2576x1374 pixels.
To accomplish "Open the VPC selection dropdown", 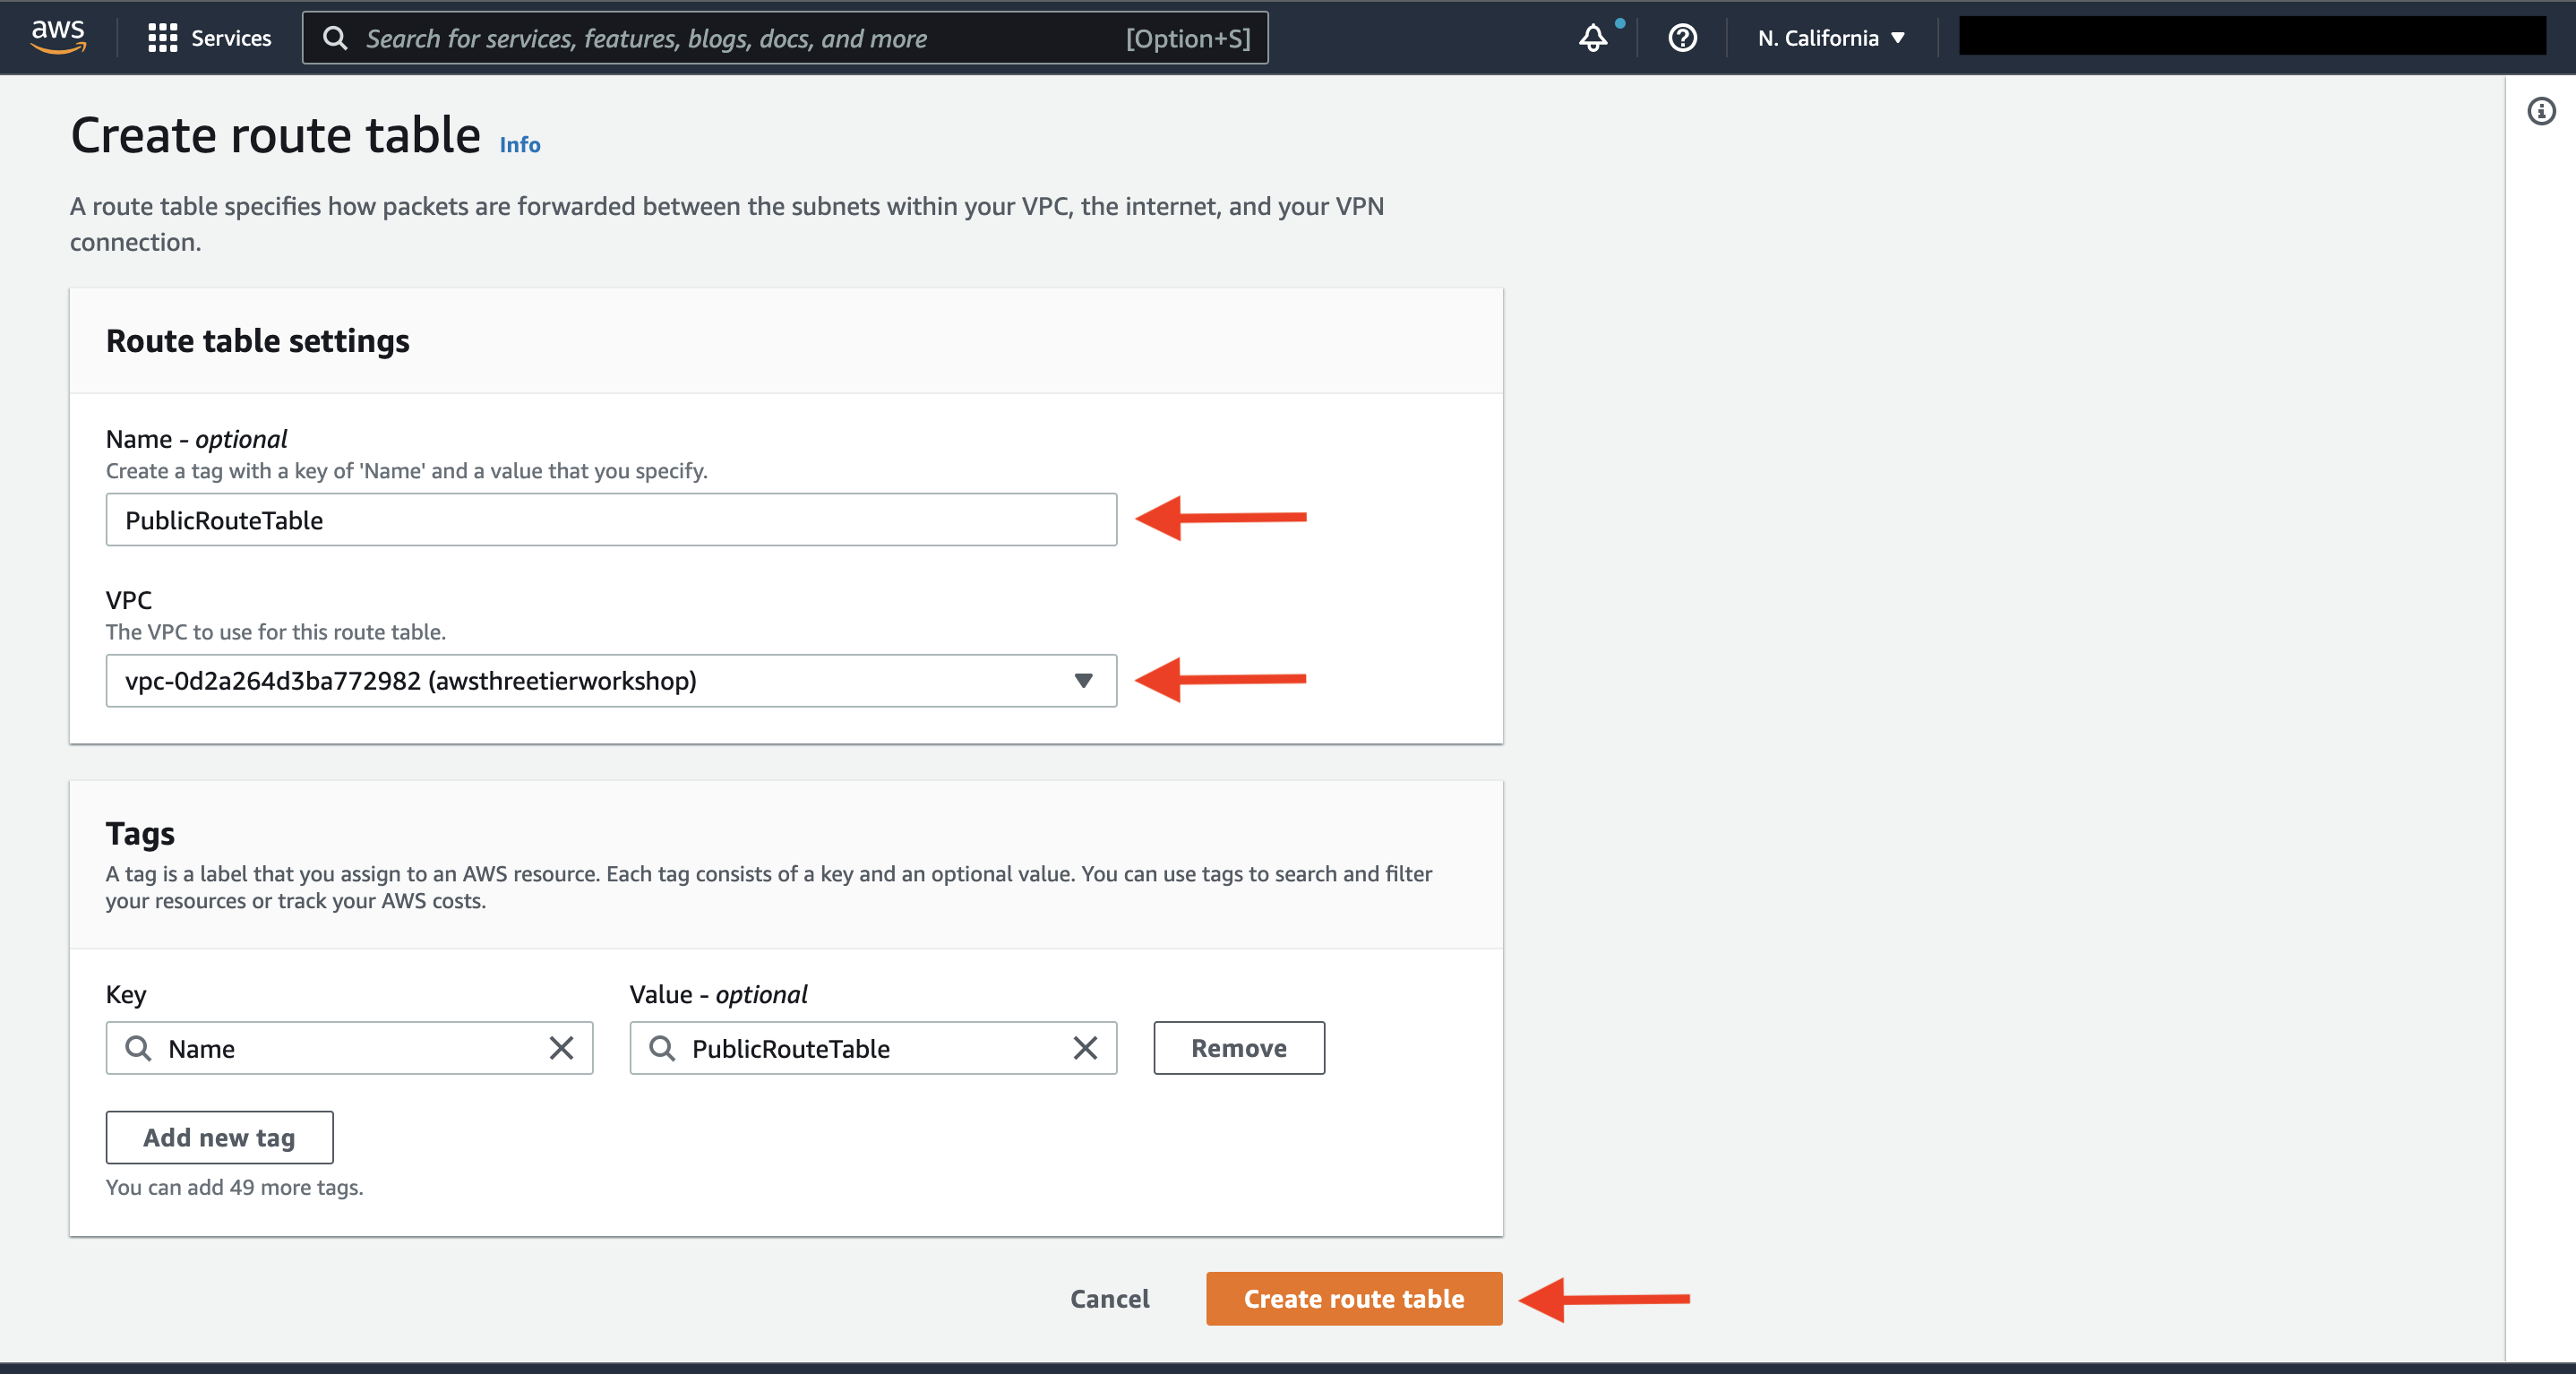I will click(611, 680).
